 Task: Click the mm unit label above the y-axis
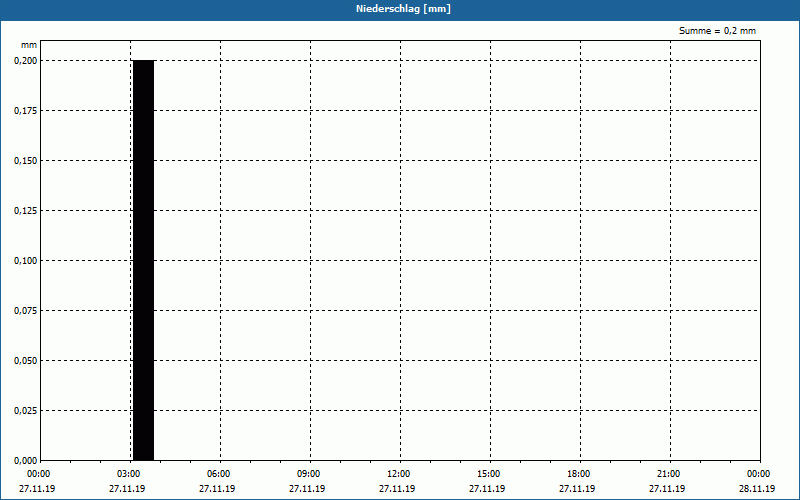point(29,45)
